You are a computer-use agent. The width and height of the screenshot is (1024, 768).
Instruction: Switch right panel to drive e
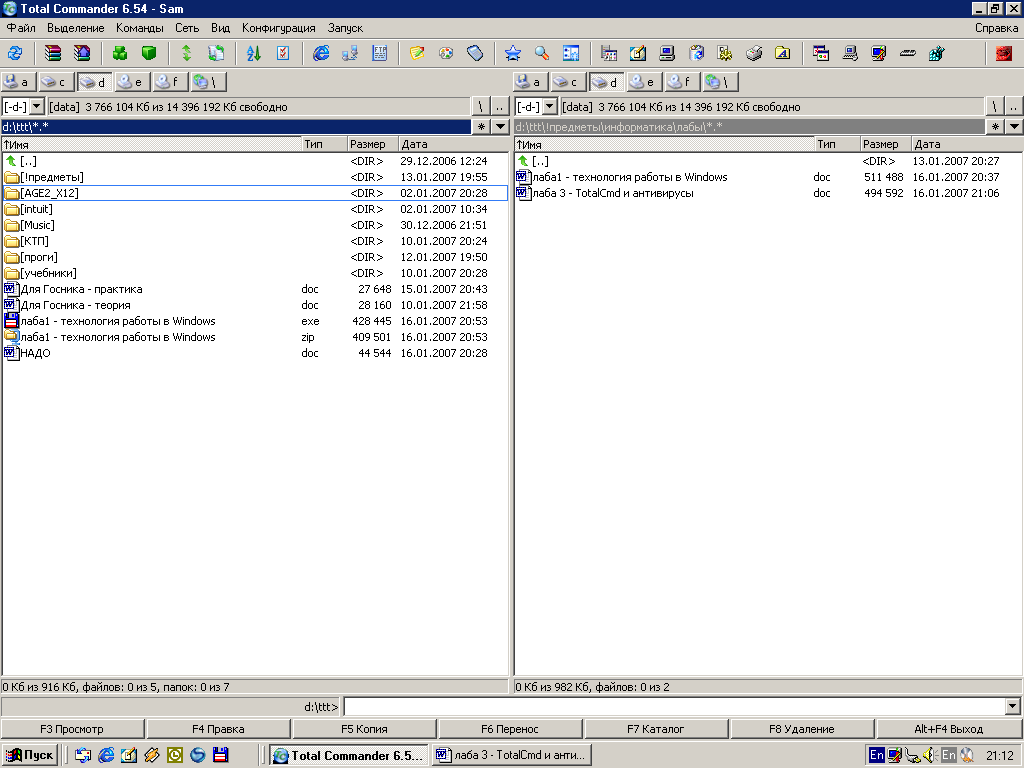[644, 82]
